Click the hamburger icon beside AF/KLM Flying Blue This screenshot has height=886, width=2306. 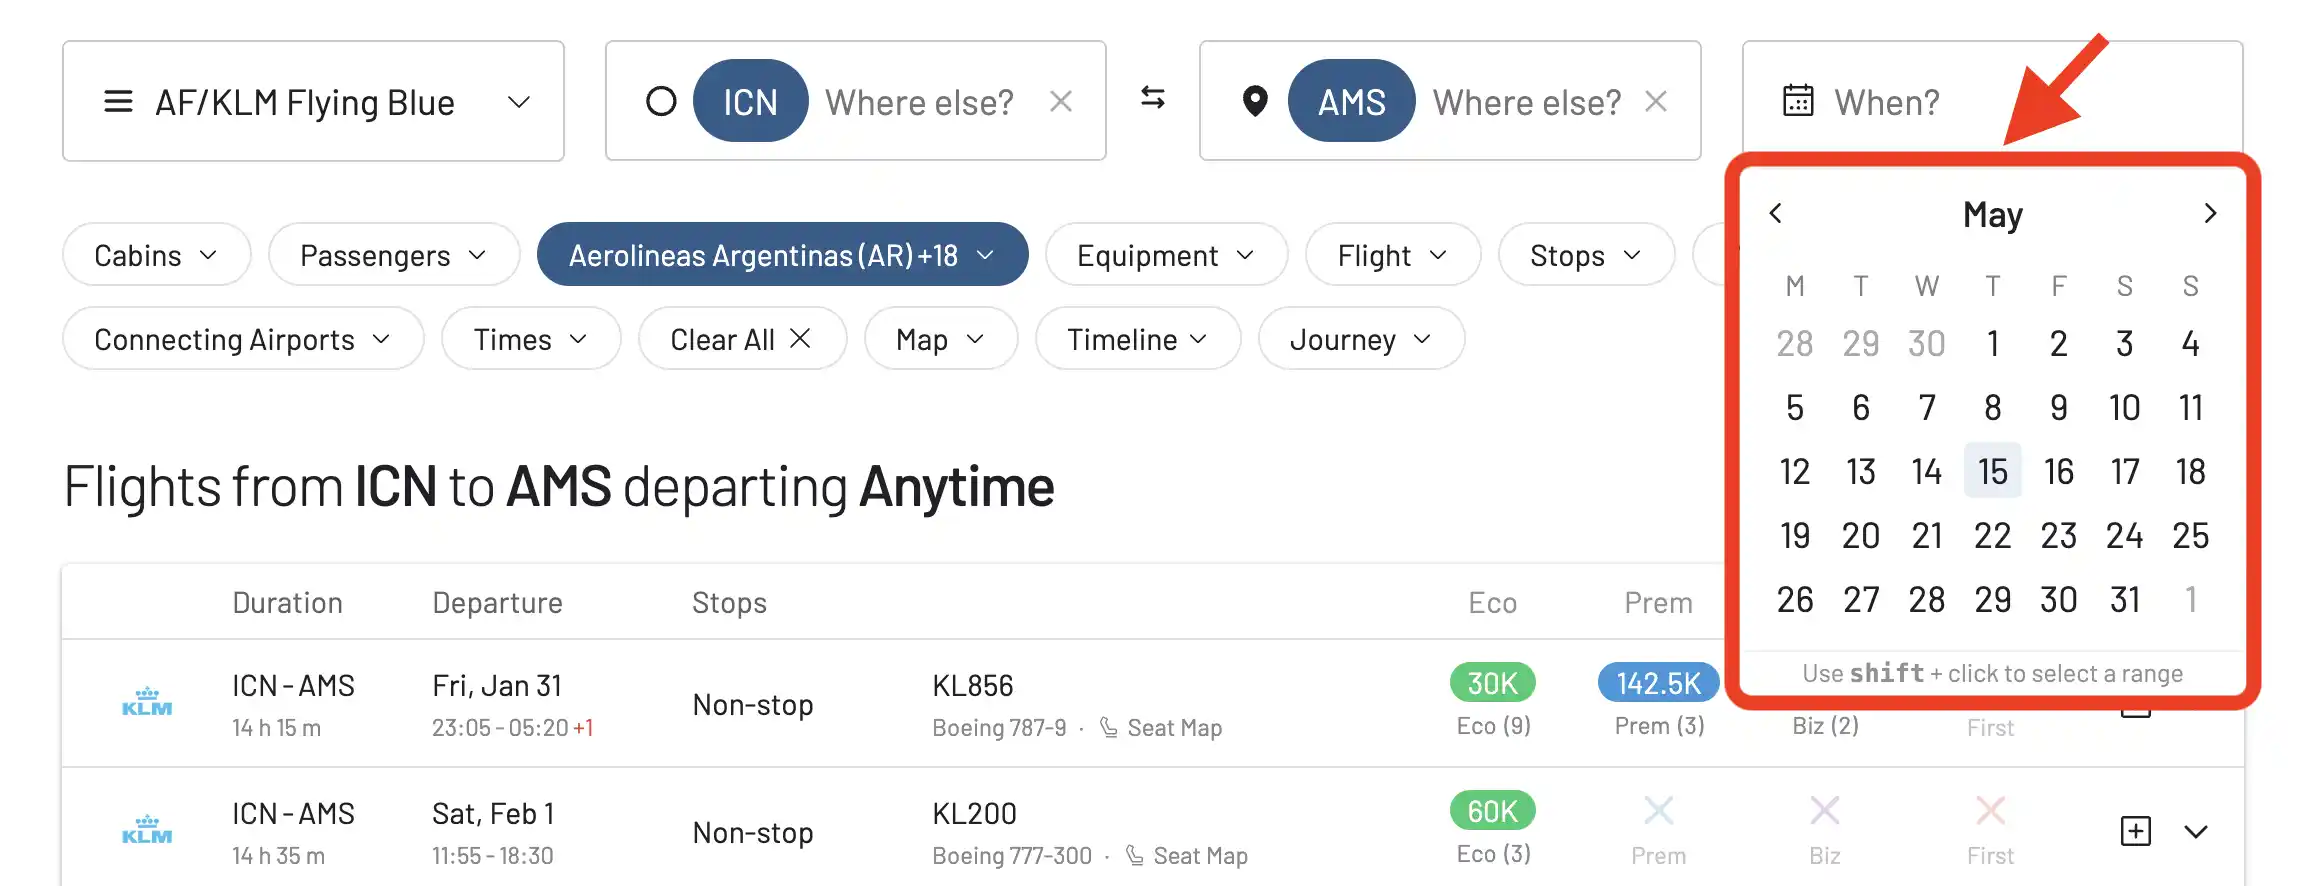click(118, 101)
